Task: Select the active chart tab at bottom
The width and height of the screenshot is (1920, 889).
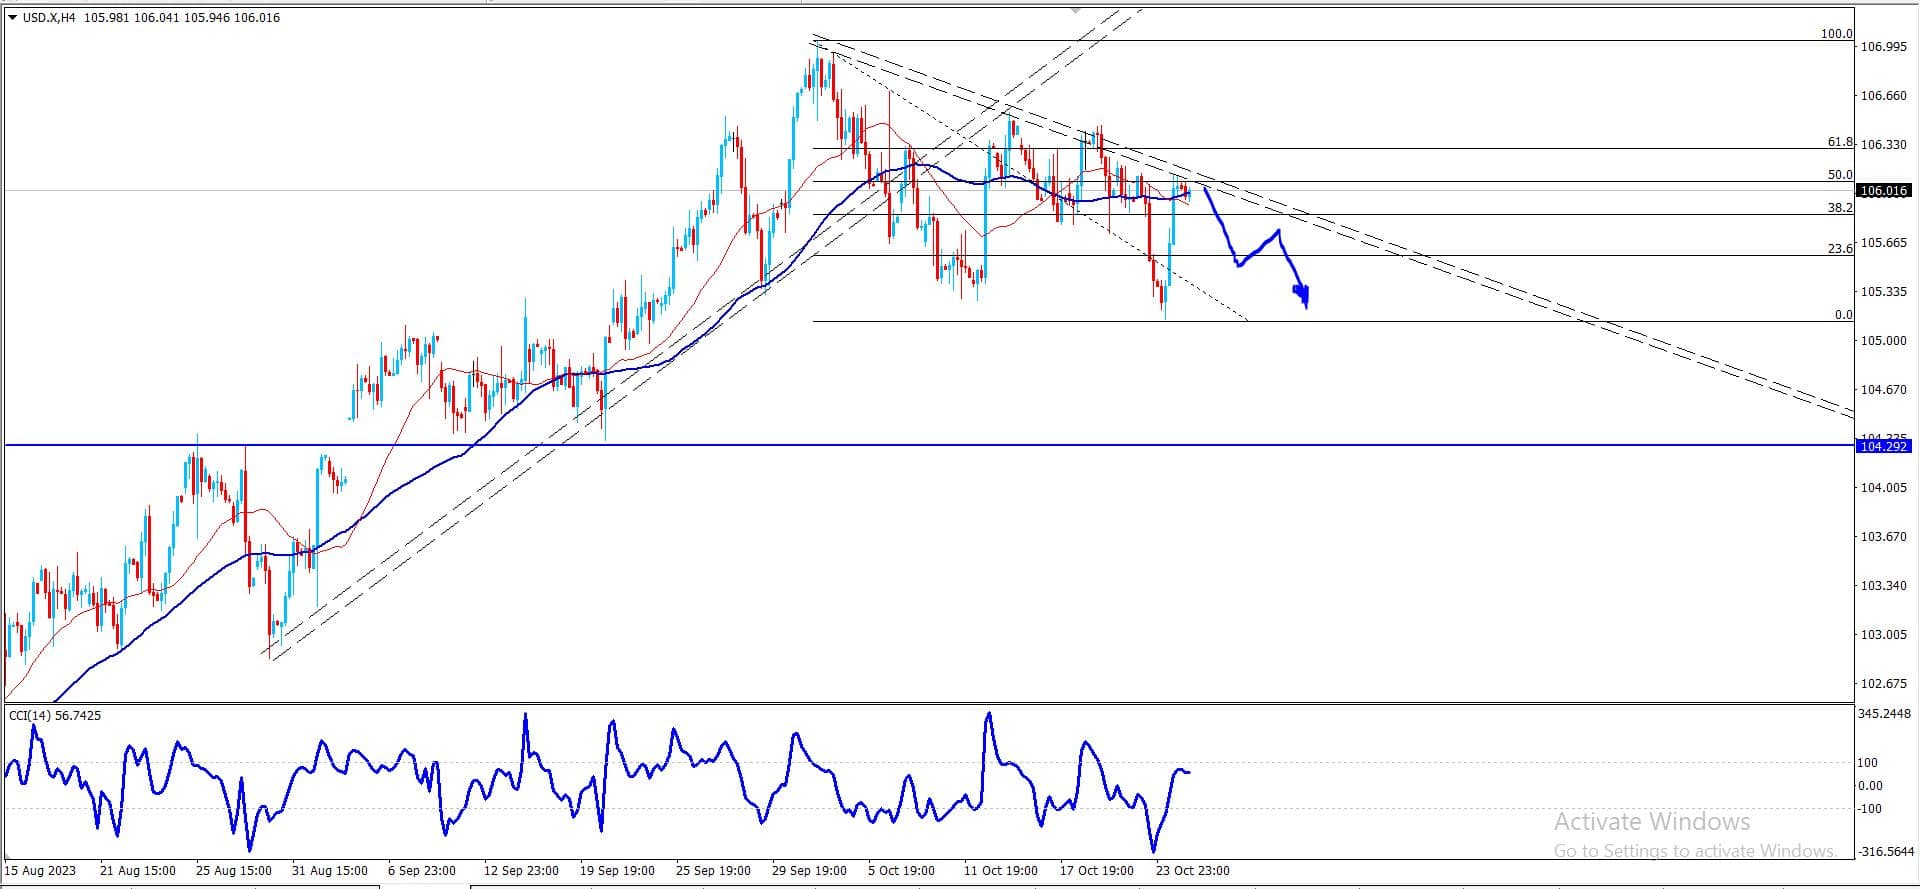Action: coord(425,886)
